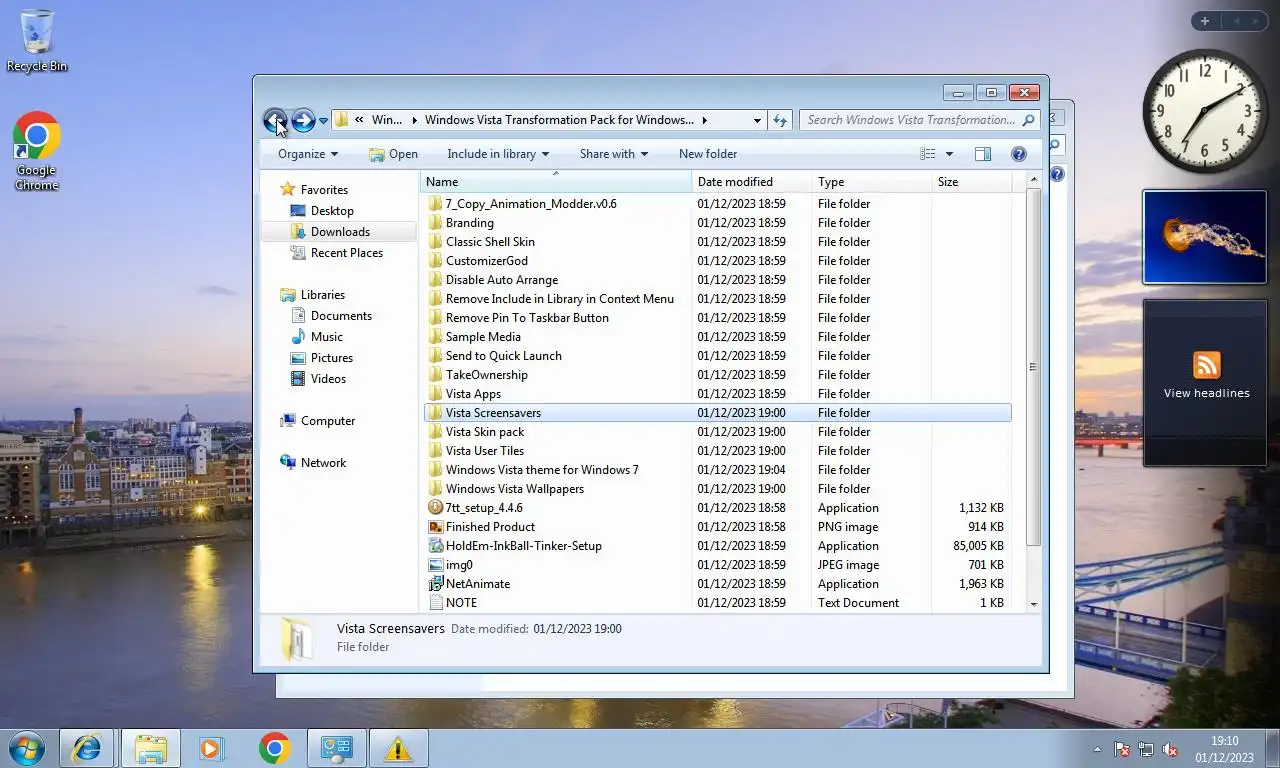Select Libraries in navigation pane
This screenshot has width=1280, height=768.
point(313,295)
